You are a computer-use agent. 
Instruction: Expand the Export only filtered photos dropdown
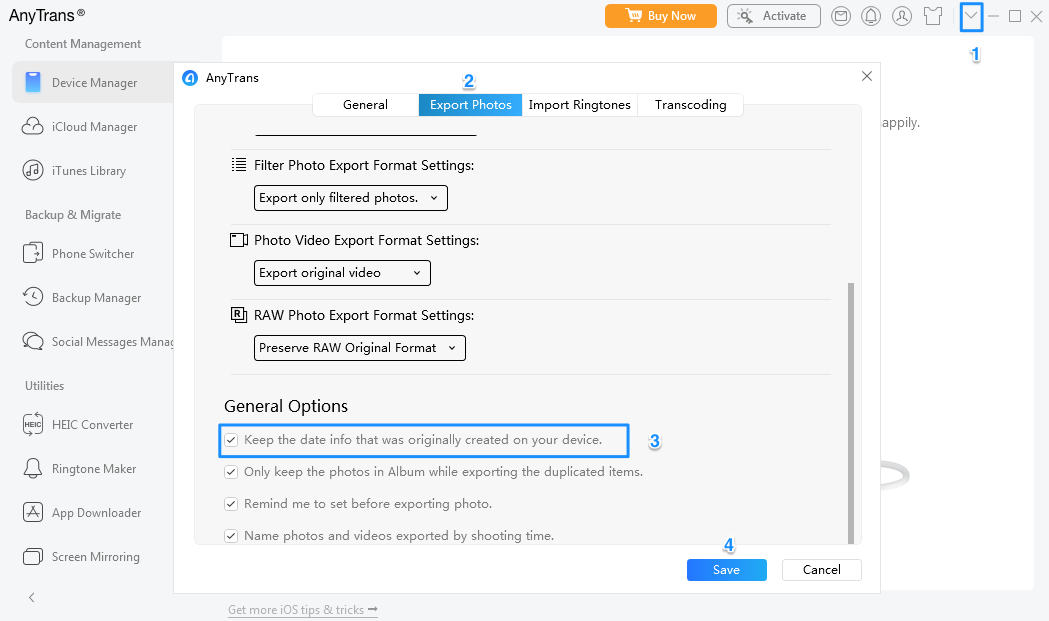point(351,198)
